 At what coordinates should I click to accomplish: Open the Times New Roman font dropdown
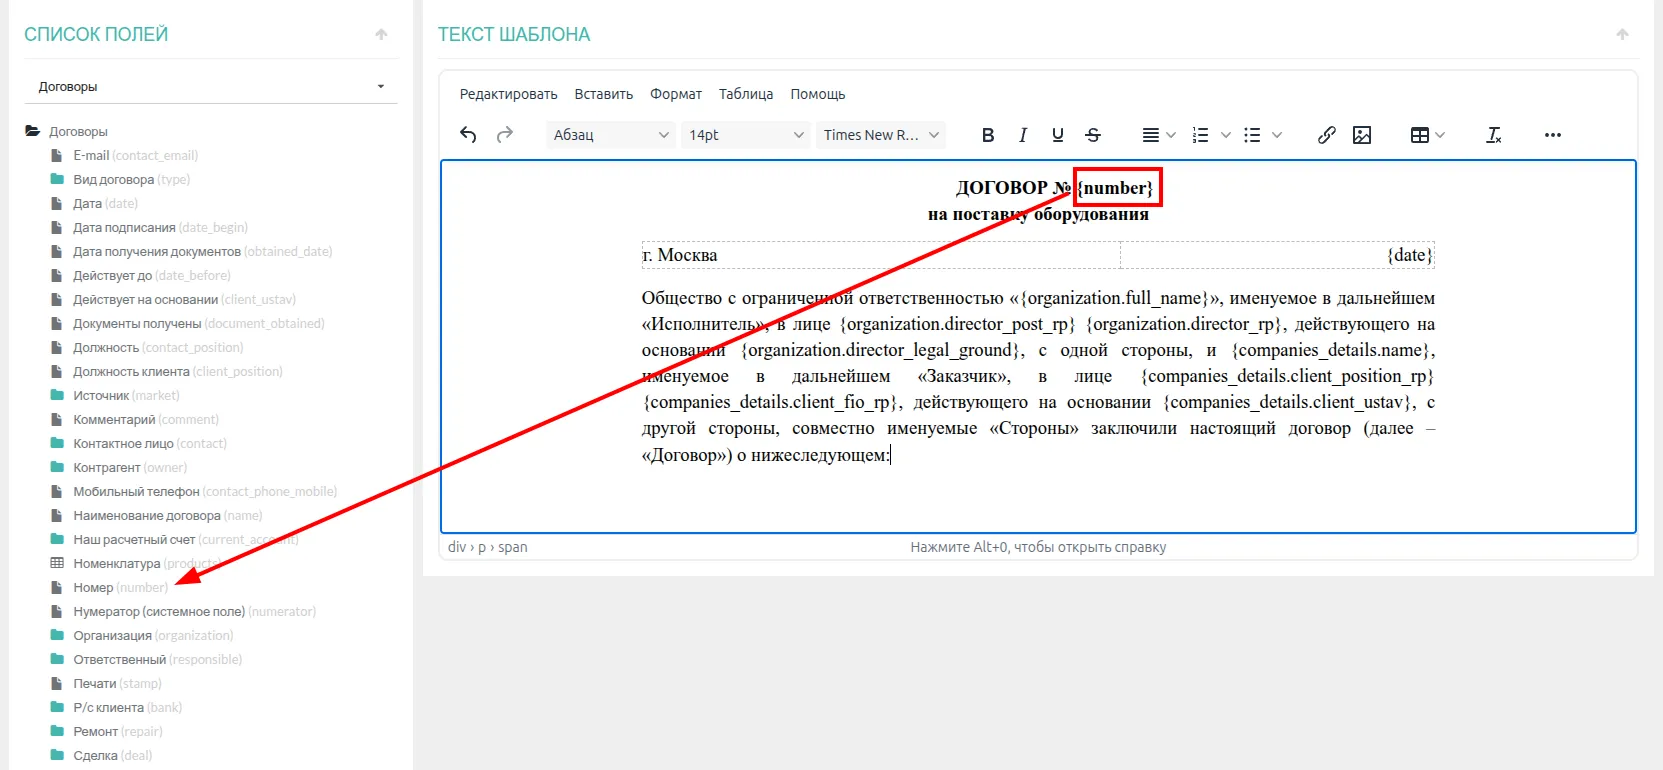pyautogui.click(x=880, y=135)
